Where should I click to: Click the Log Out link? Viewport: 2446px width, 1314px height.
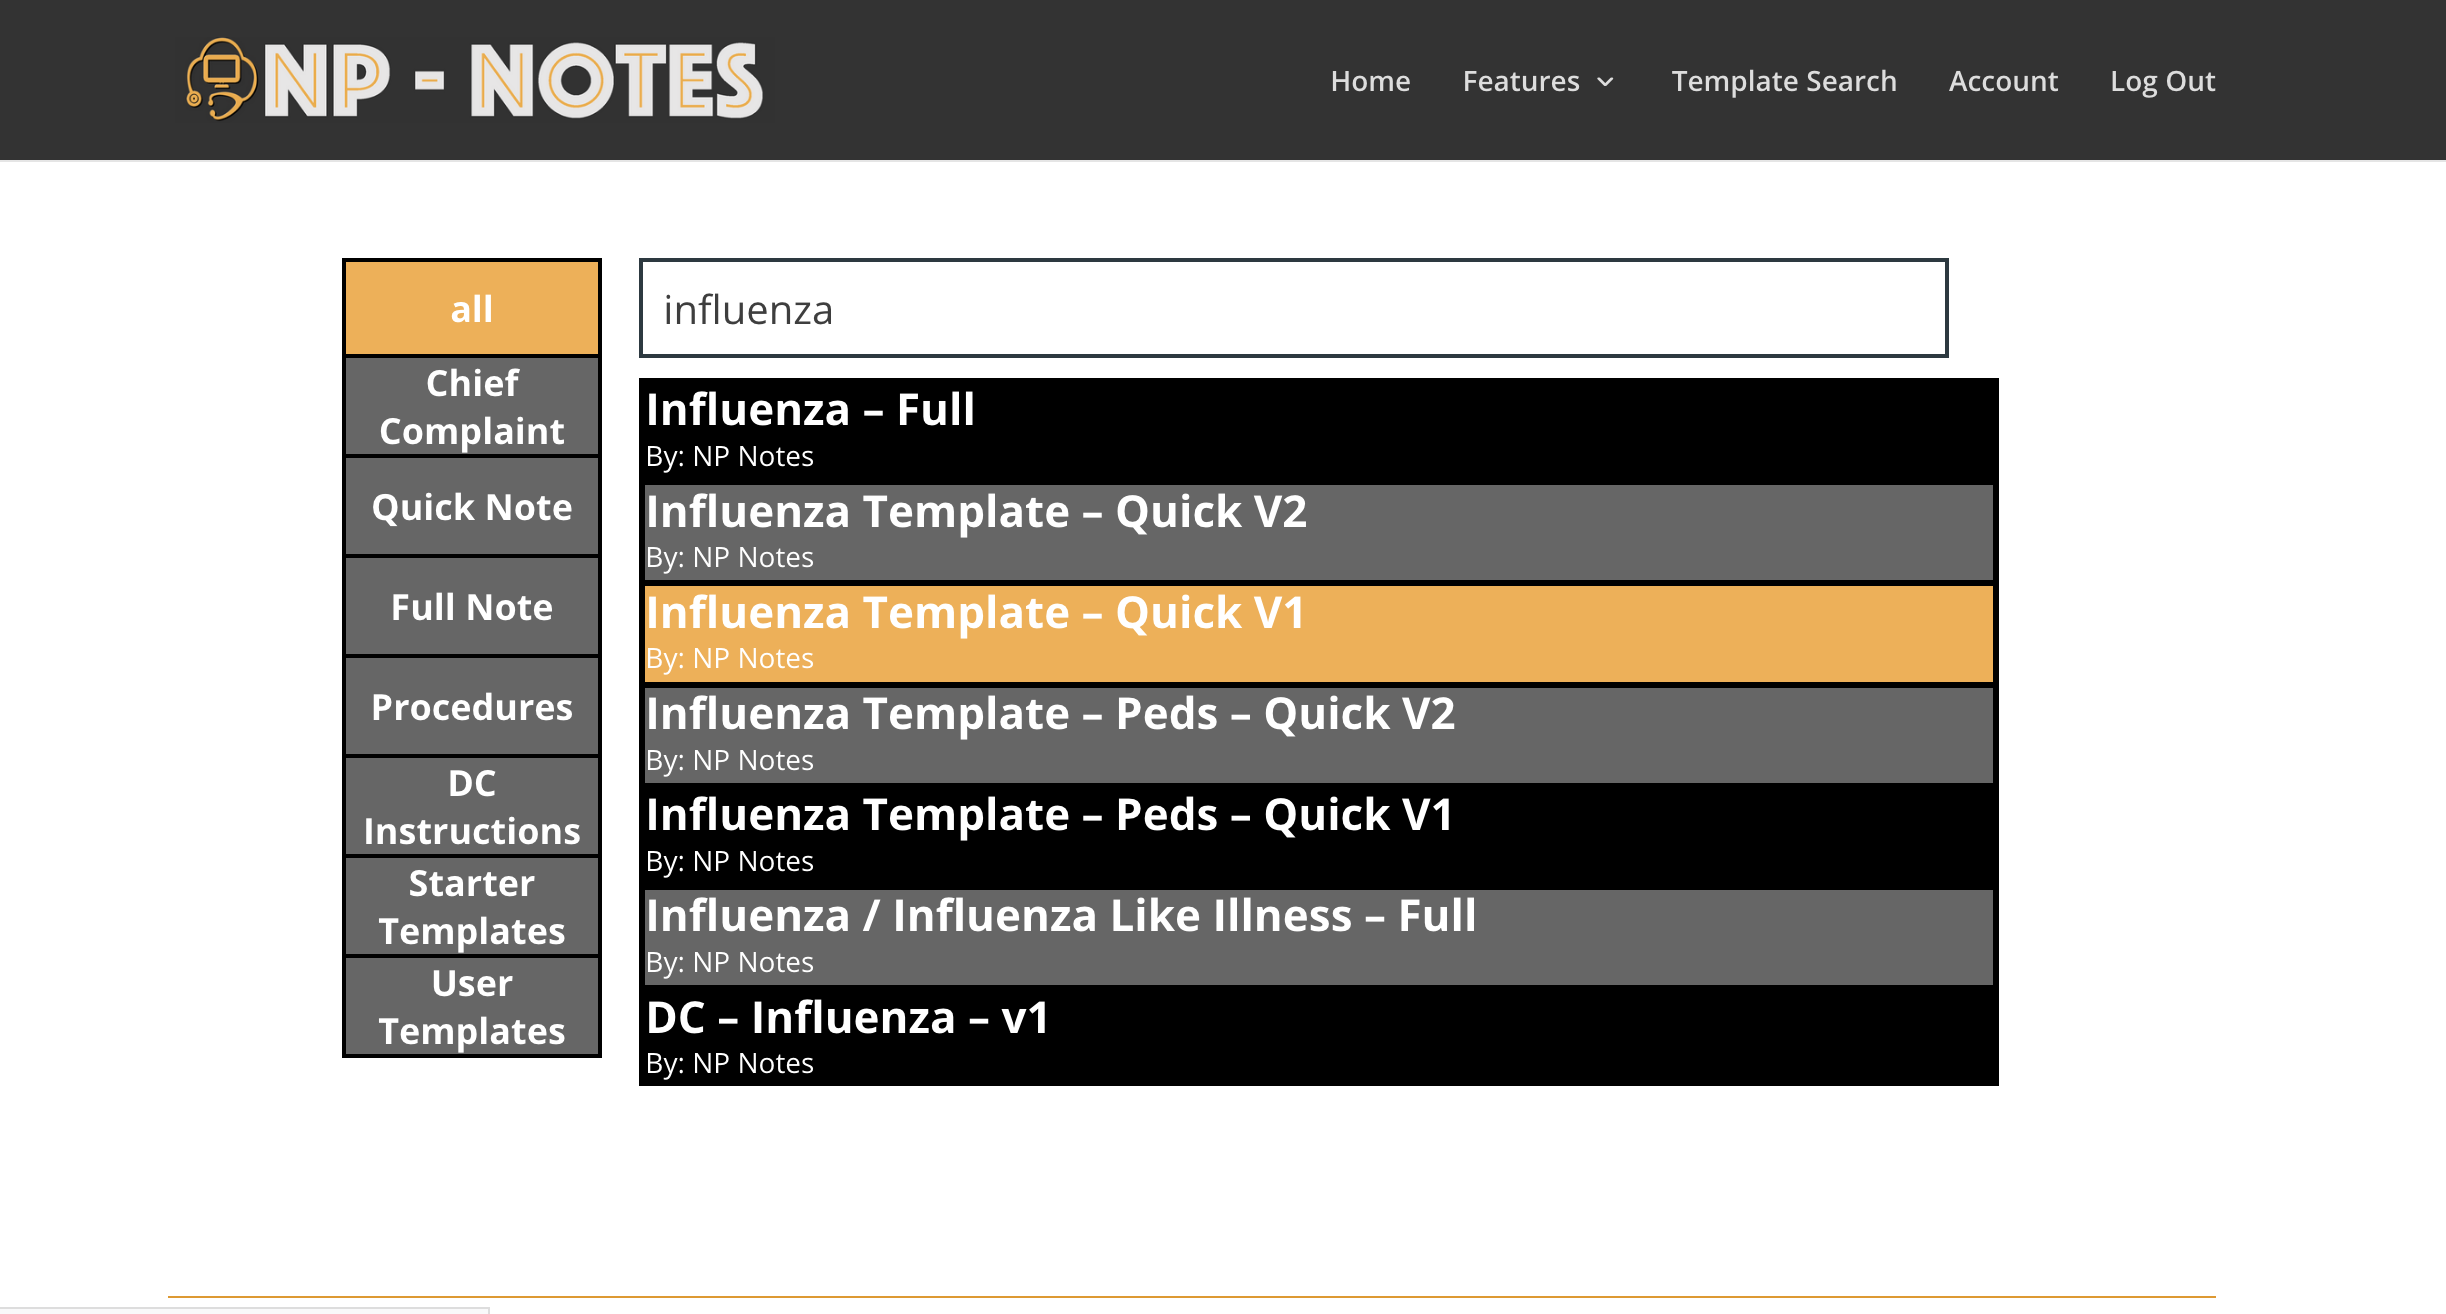tap(2162, 81)
